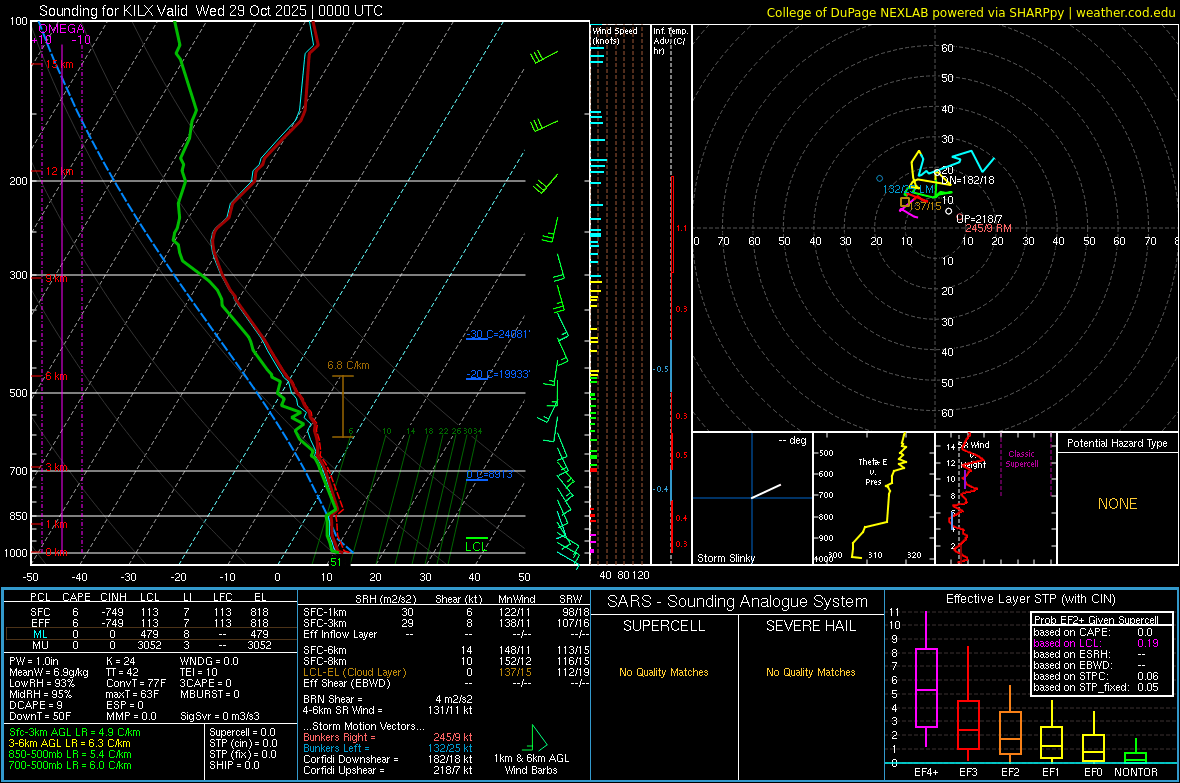This screenshot has width=1180, height=783.
Task: Click No Quality Matches under SEVERE HAIL
Action: tap(810, 672)
